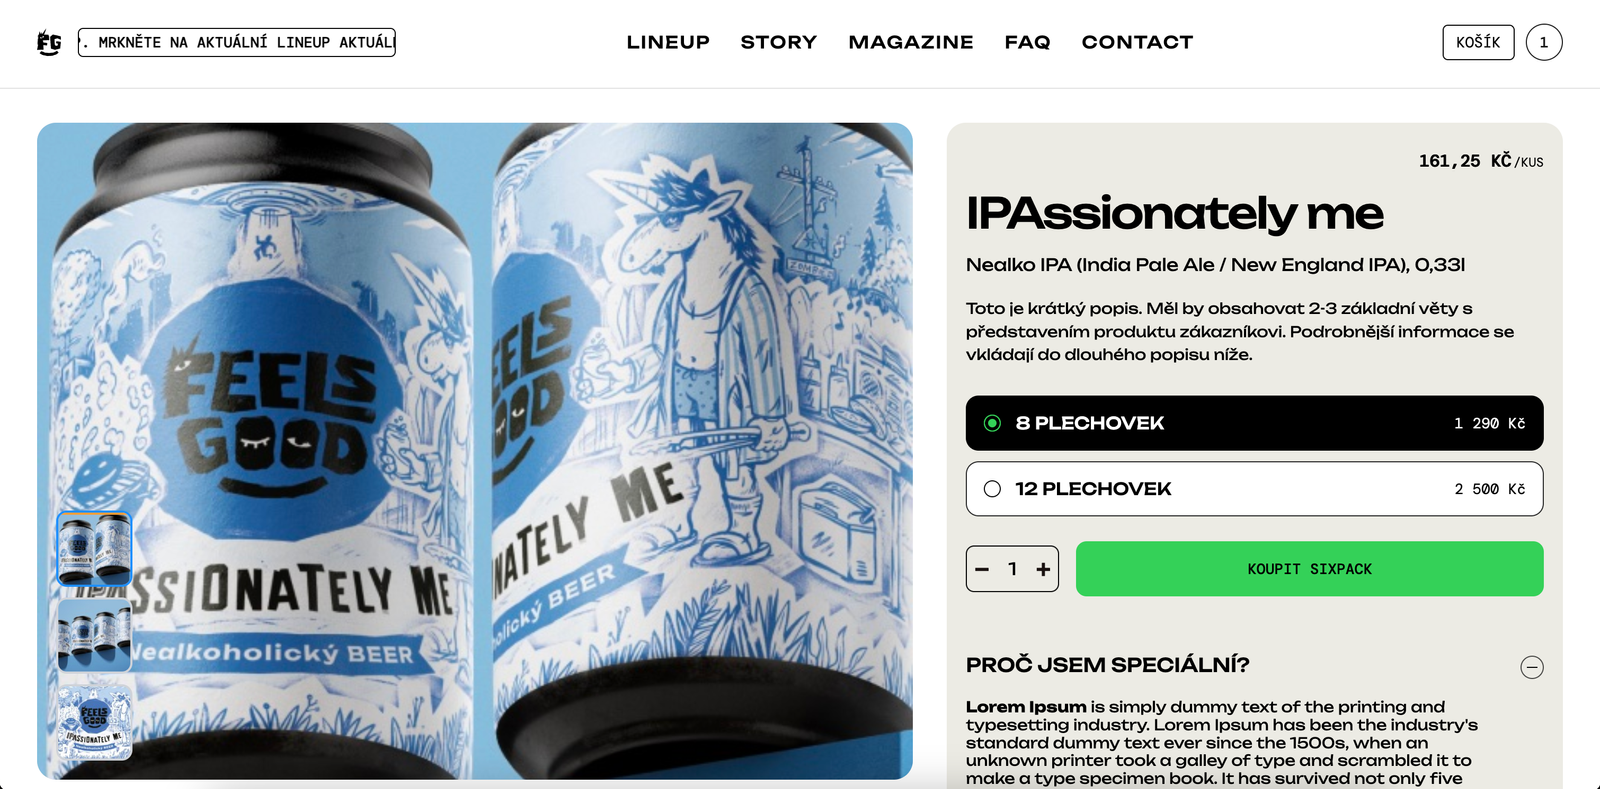Click the Košík cart button
The height and width of the screenshot is (789, 1600).
(x=1478, y=42)
